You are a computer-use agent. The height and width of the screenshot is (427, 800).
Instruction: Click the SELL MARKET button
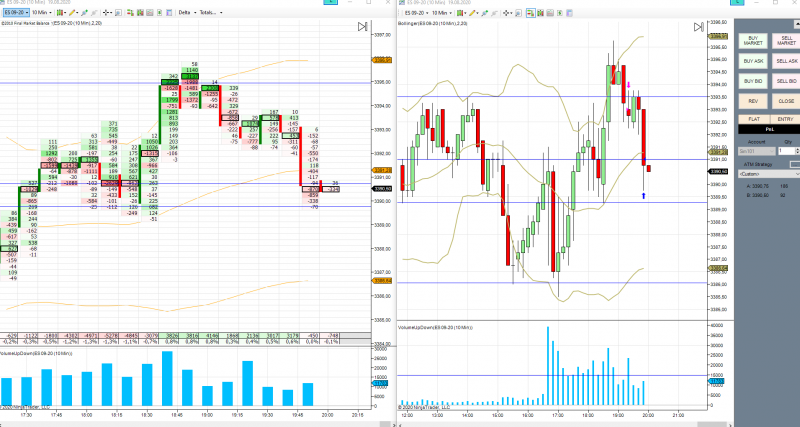(x=786, y=41)
